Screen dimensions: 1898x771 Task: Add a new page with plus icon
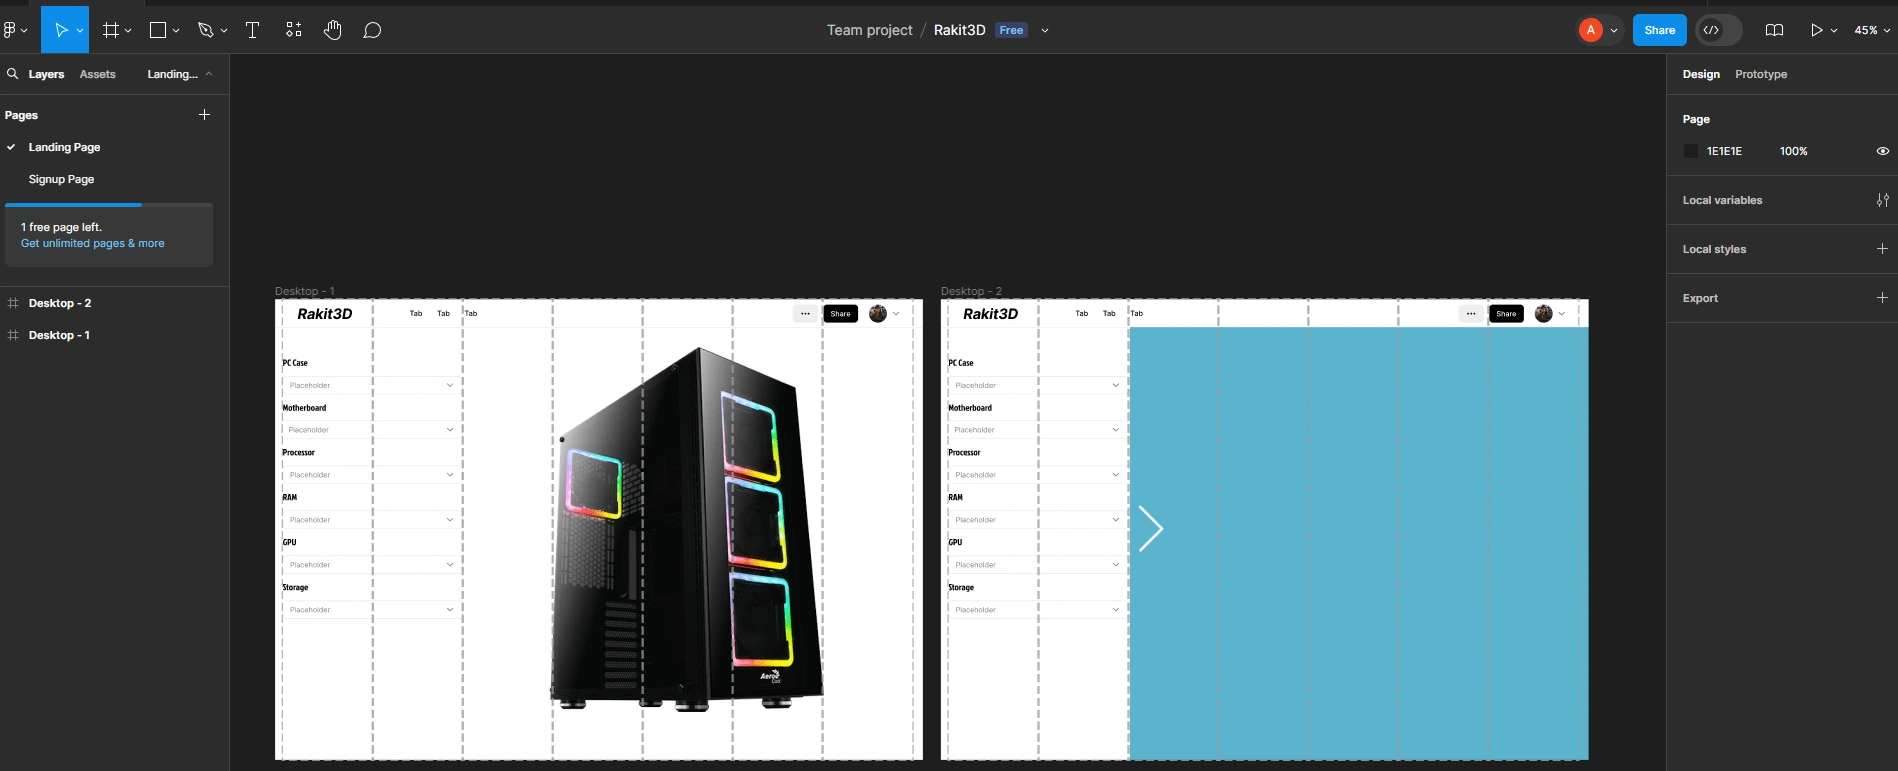pos(204,115)
